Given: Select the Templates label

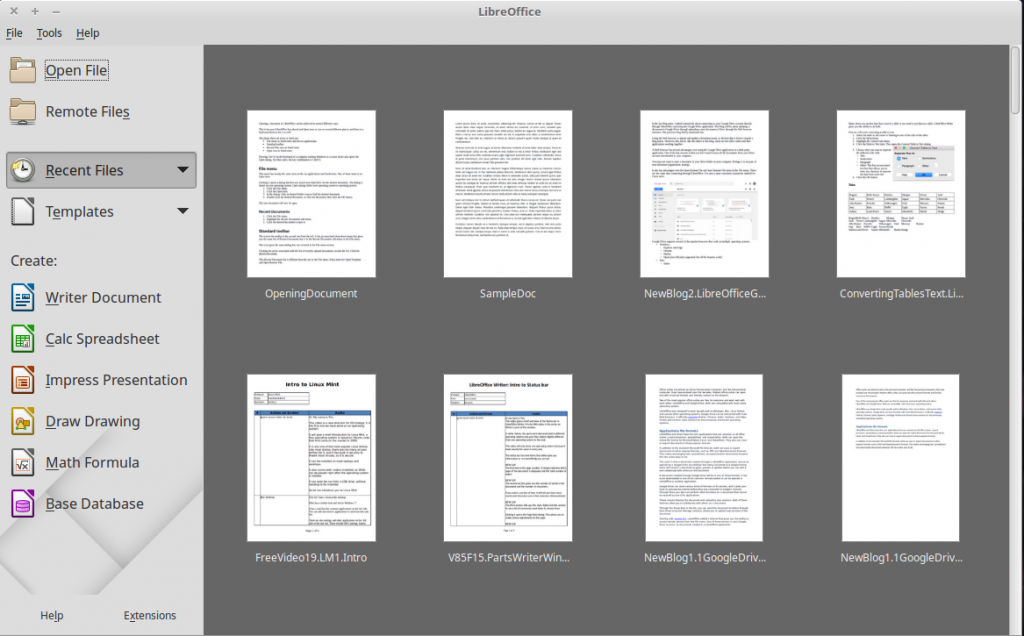Looking at the screenshot, I should 80,212.
